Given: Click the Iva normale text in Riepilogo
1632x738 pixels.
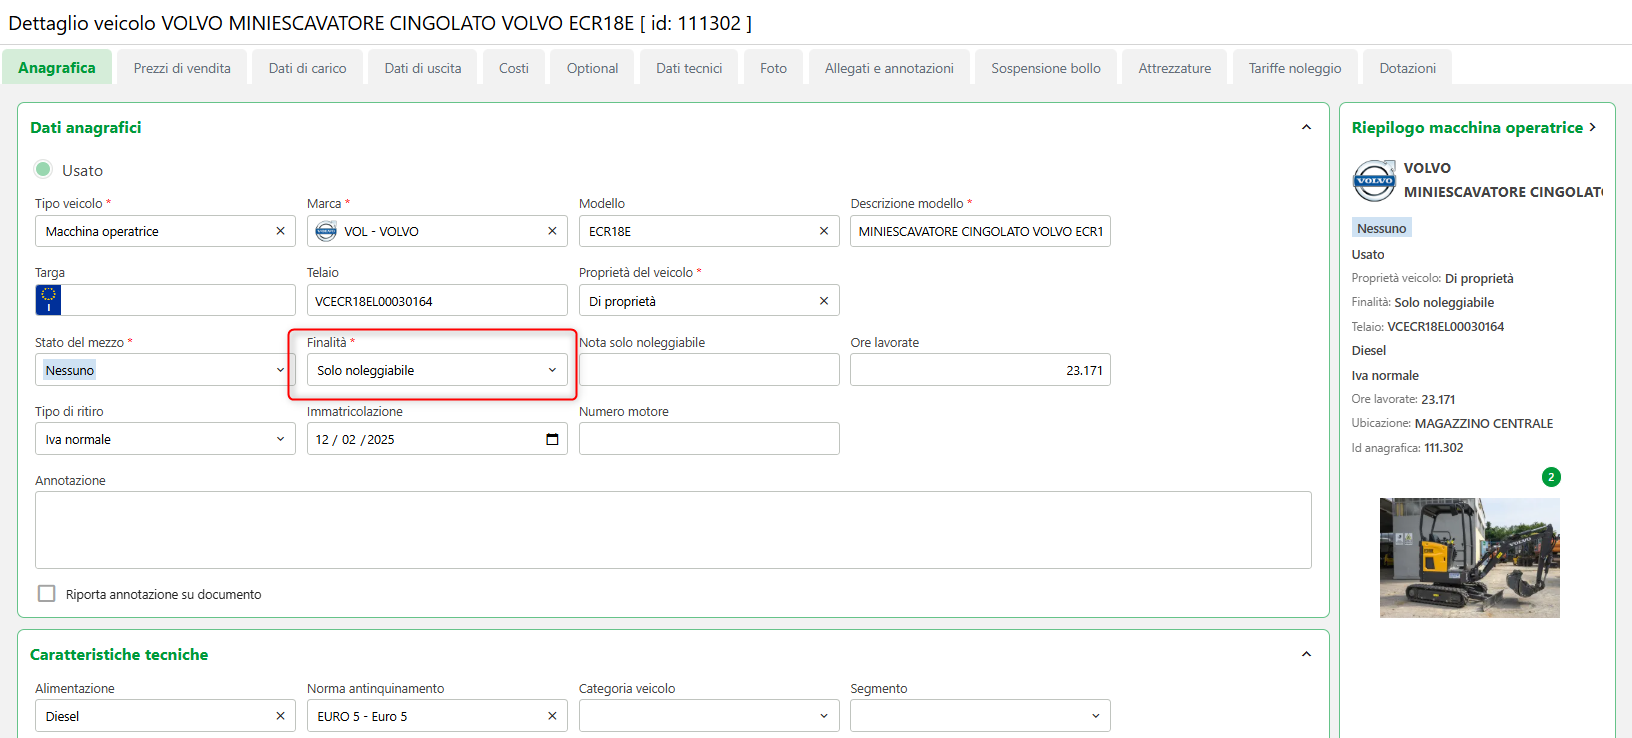Looking at the screenshot, I should [1385, 375].
